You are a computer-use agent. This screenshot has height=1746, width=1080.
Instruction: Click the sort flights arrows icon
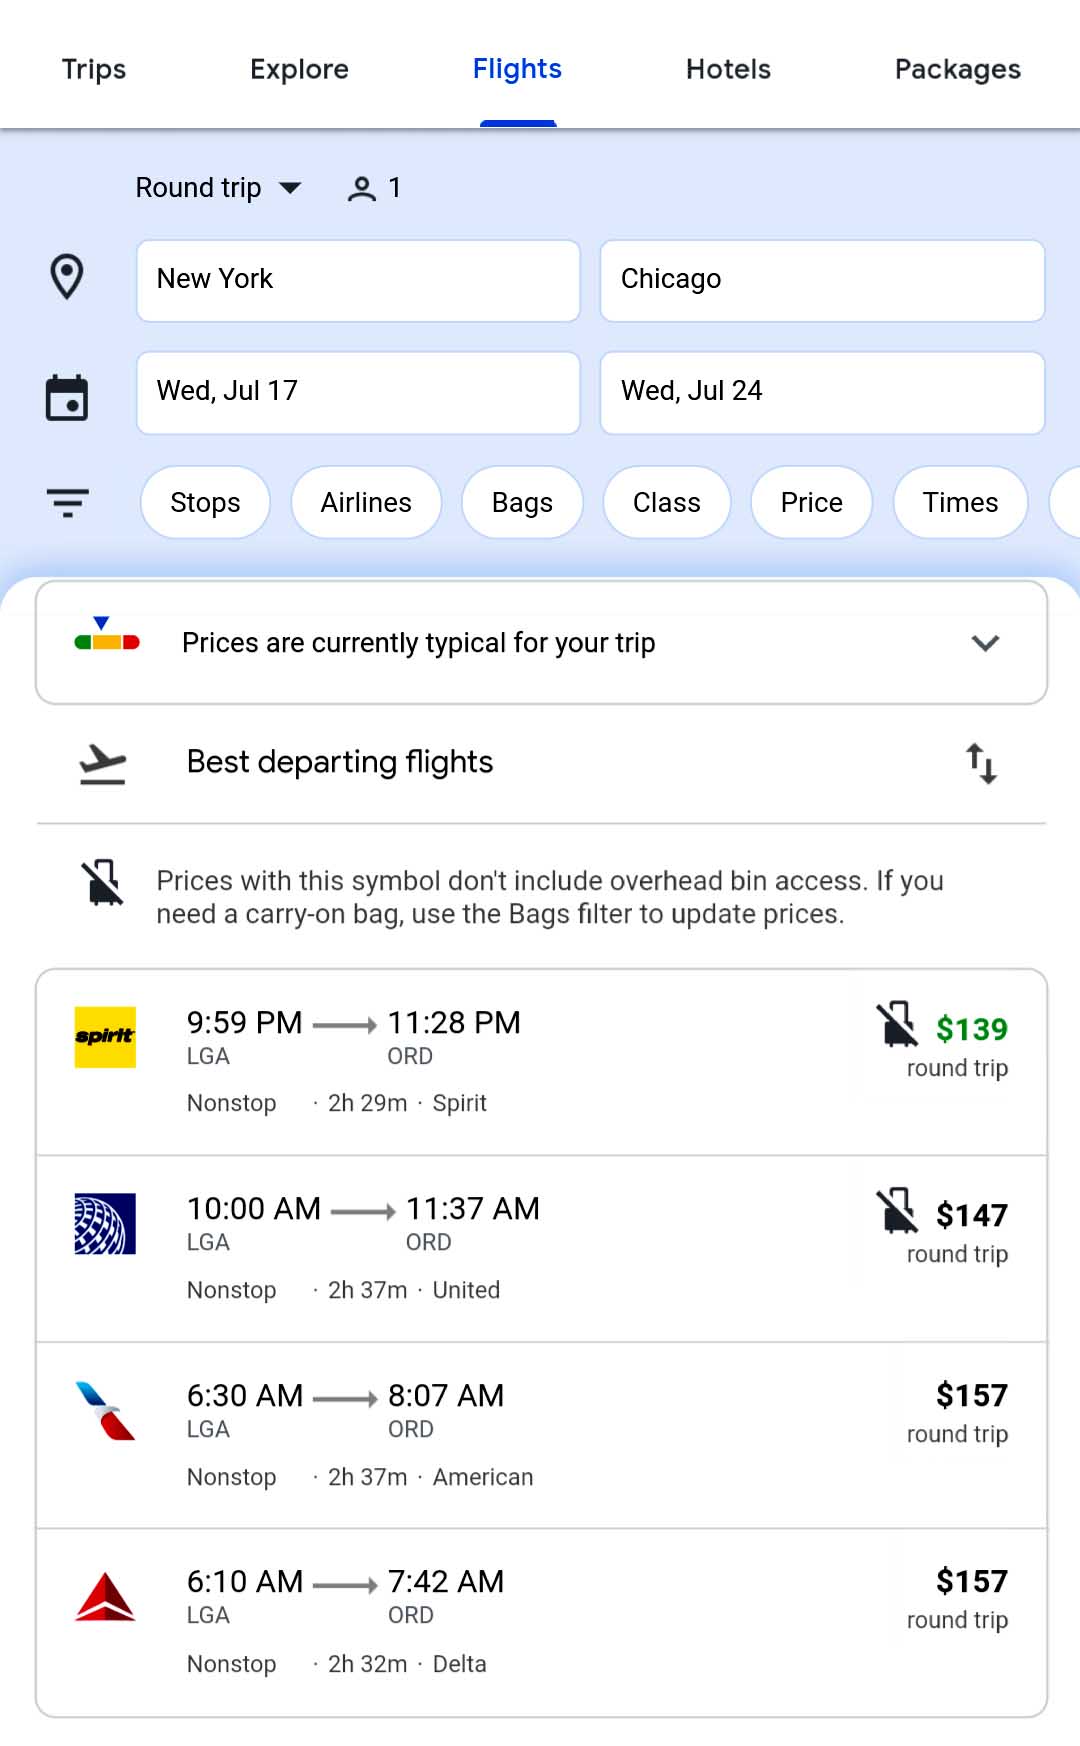pyautogui.click(x=981, y=763)
